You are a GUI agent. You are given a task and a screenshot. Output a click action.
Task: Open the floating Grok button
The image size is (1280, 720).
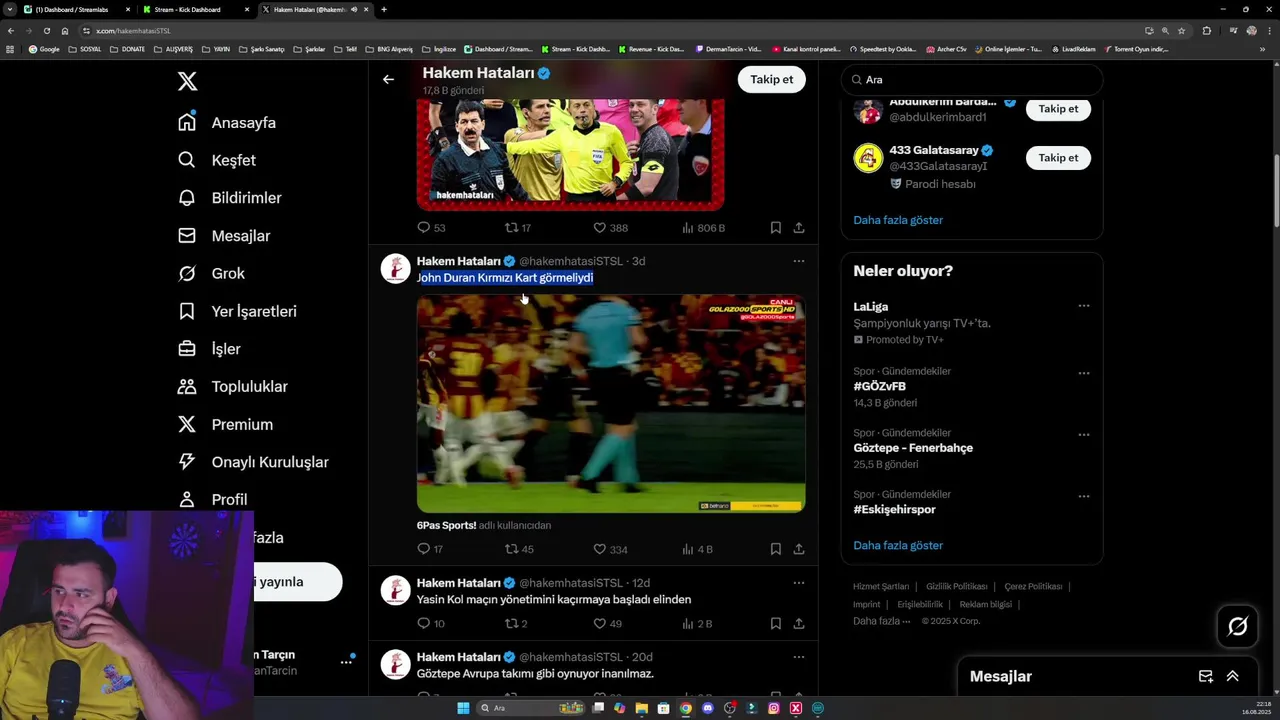tap(1238, 626)
